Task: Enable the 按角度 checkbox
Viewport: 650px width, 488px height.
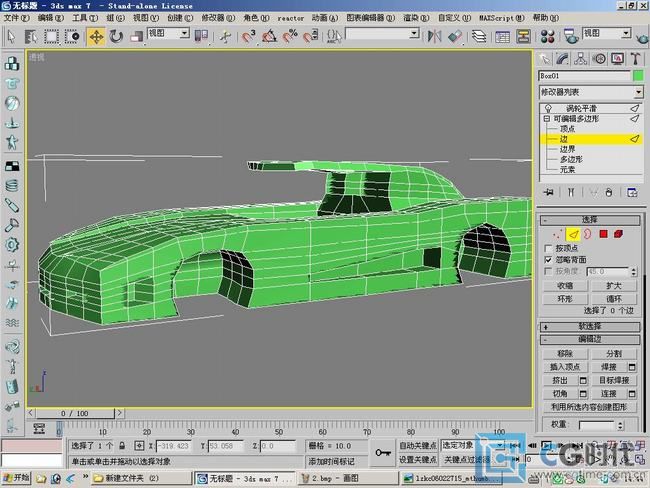Action: click(x=548, y=271)
